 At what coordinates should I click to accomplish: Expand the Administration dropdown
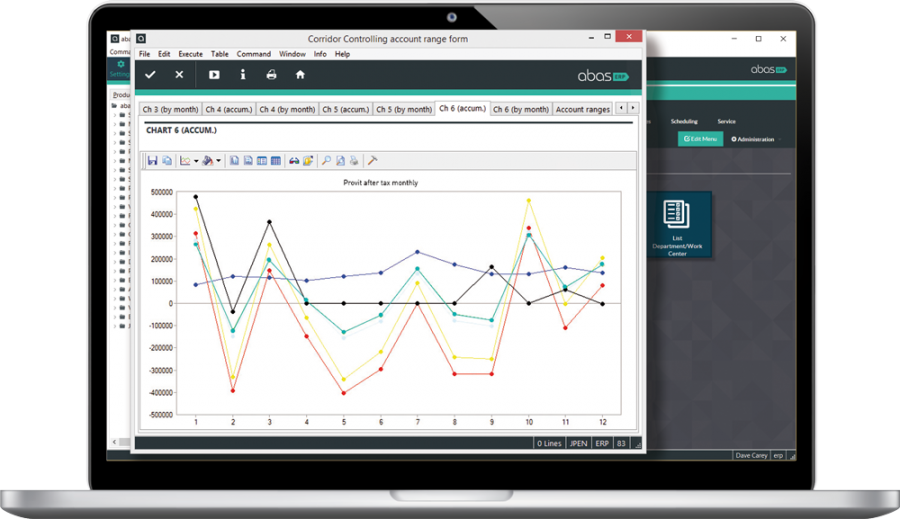pyautogui.click(x=753, y=139)
